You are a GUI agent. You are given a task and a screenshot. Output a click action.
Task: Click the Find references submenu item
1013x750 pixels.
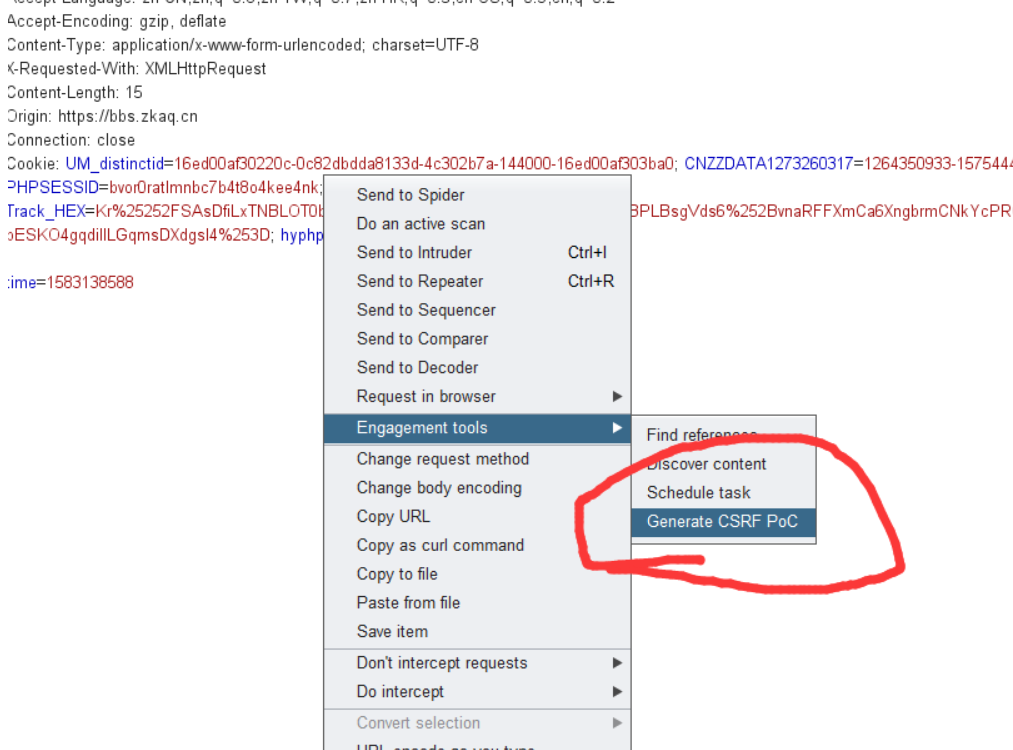[x=724, y=435]
